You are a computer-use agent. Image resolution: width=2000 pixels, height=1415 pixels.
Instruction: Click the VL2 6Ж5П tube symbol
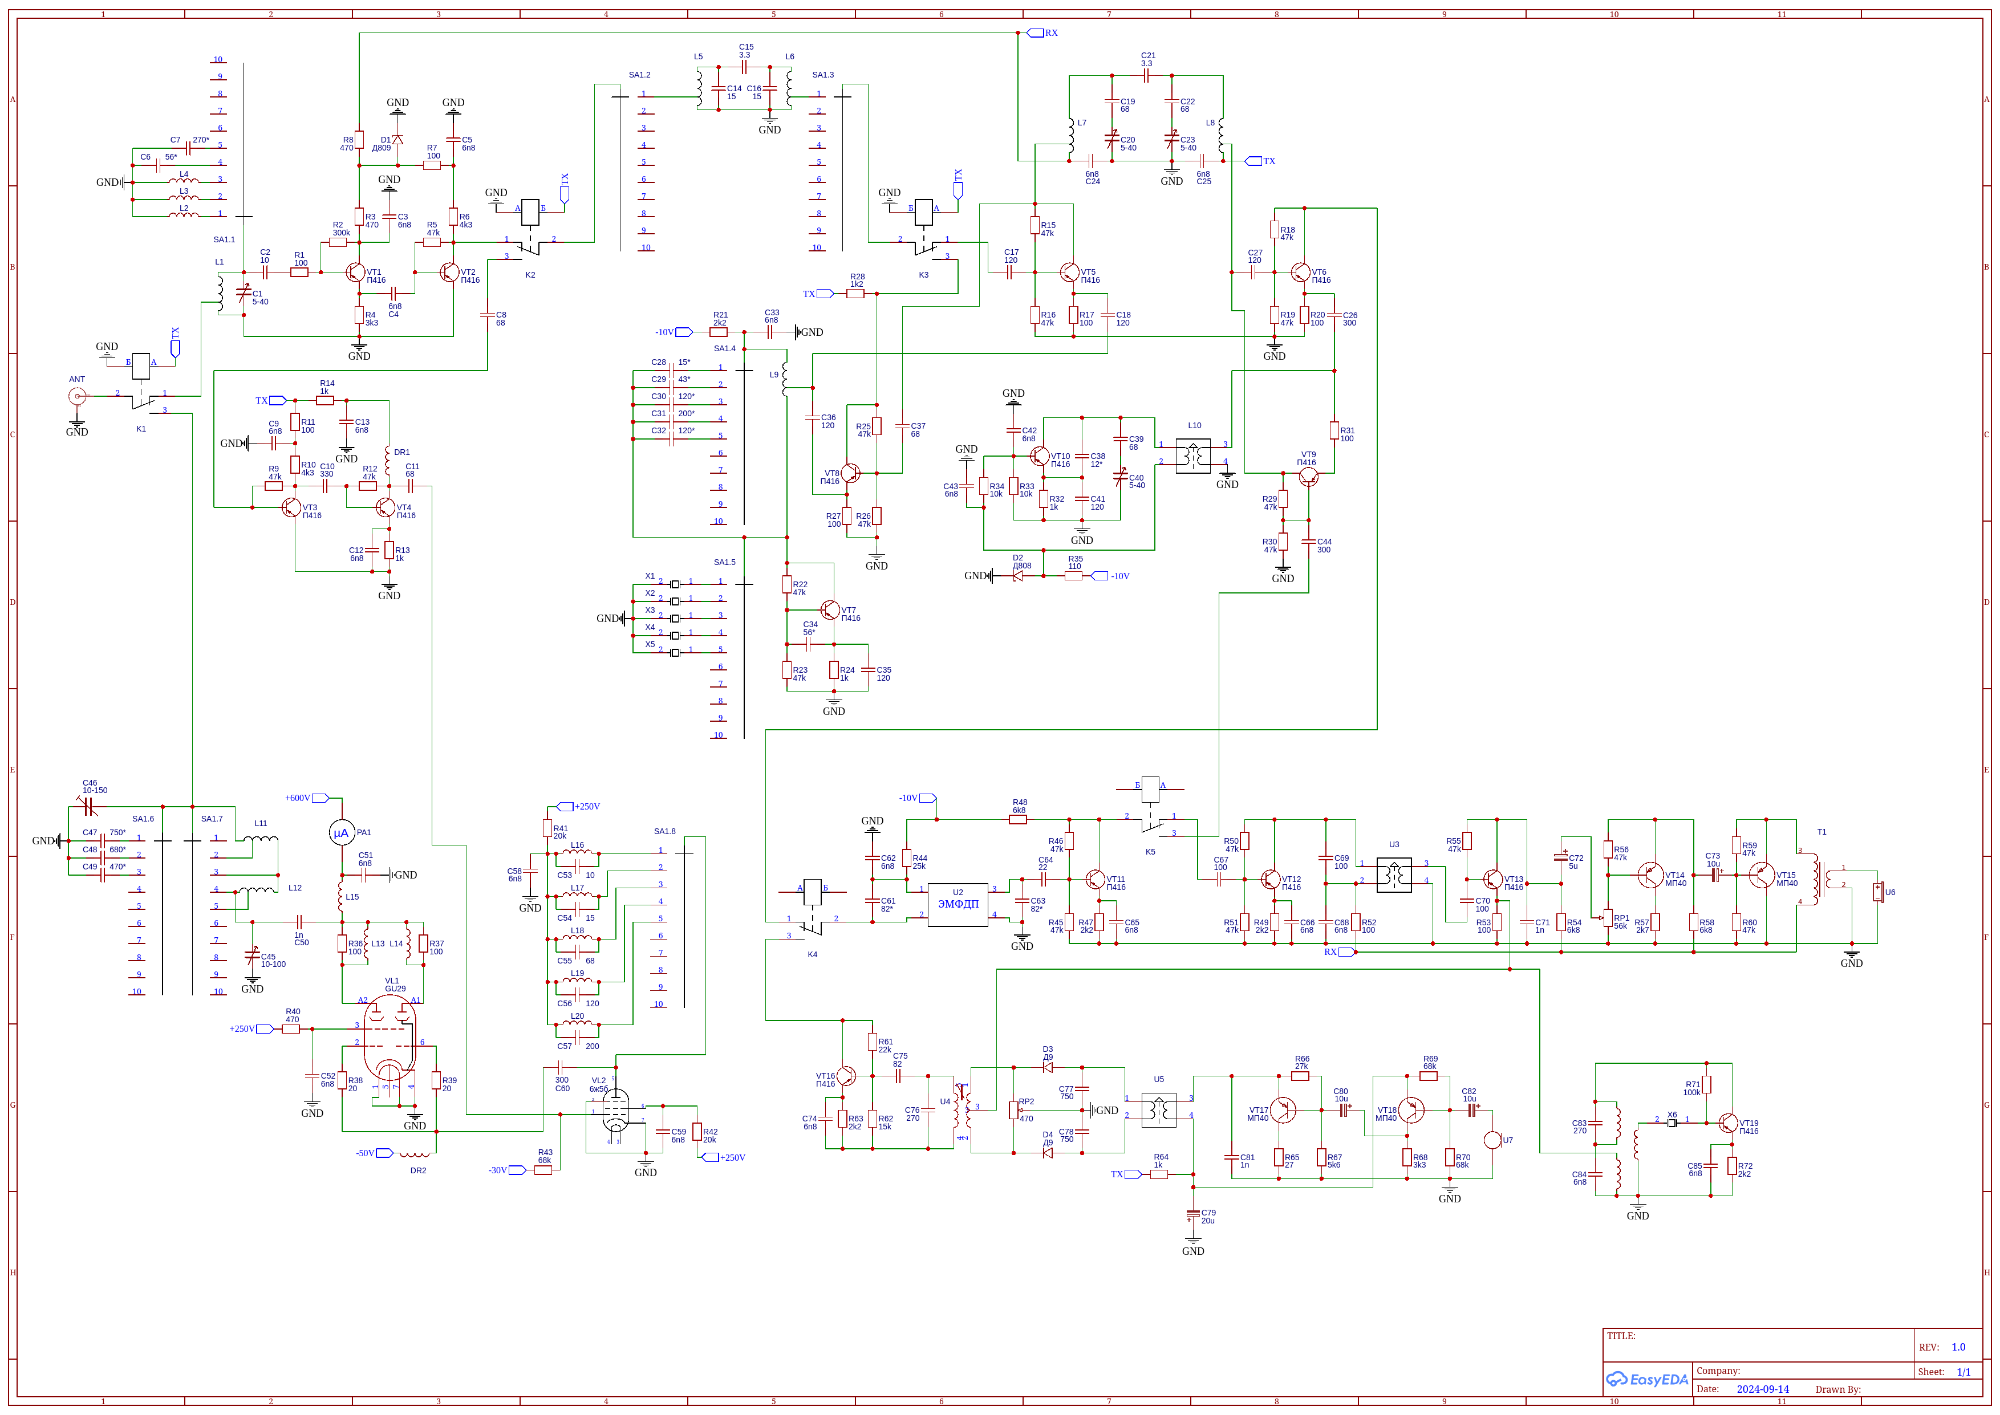coord(616,1108)
